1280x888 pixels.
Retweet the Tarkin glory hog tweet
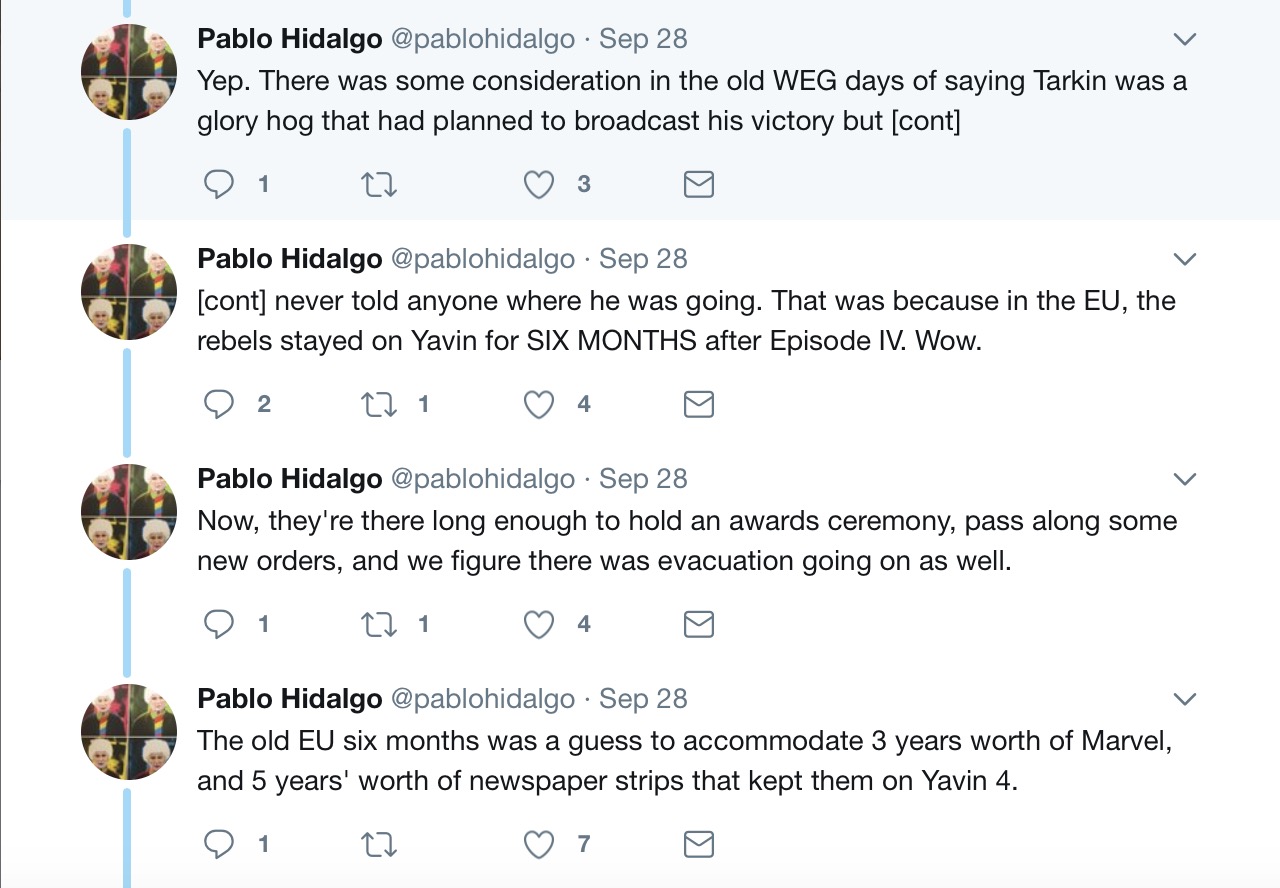(379, 184)
